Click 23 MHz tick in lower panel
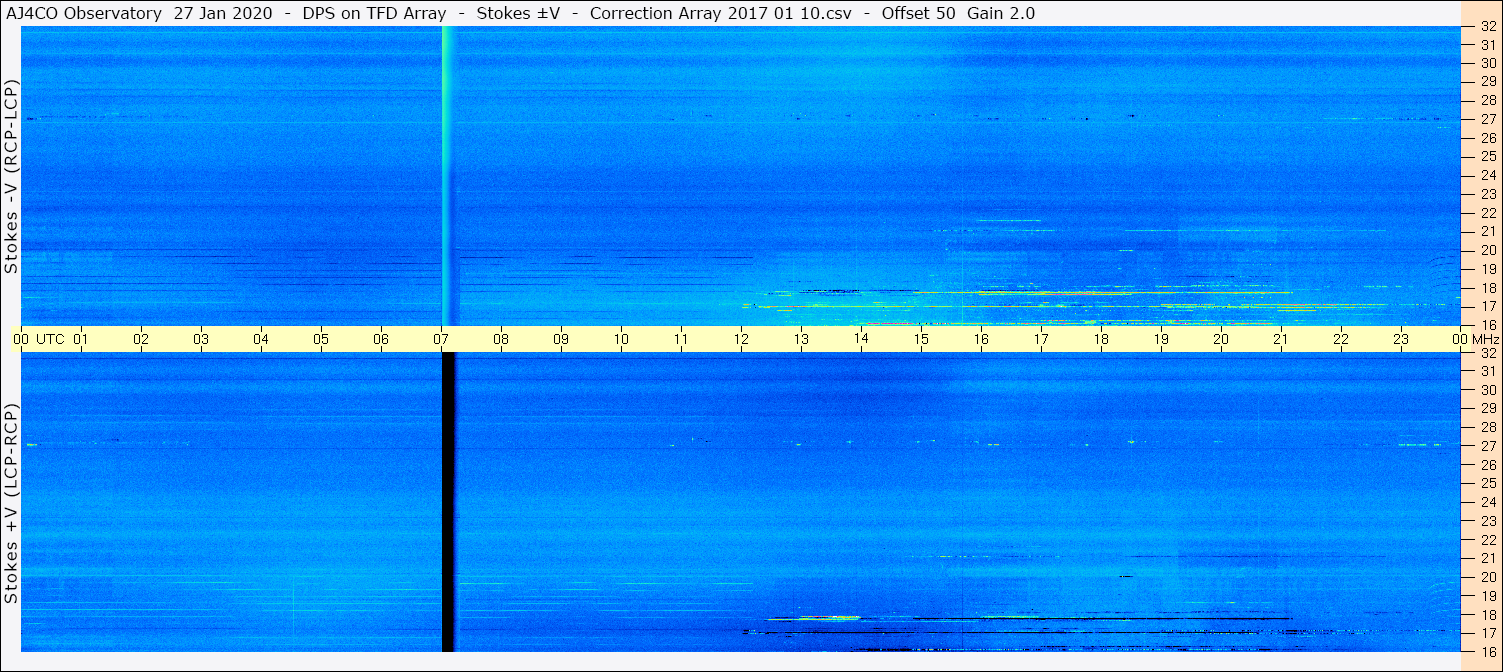This screenshot has width=1503, height=672. [x=1488, y=521]
